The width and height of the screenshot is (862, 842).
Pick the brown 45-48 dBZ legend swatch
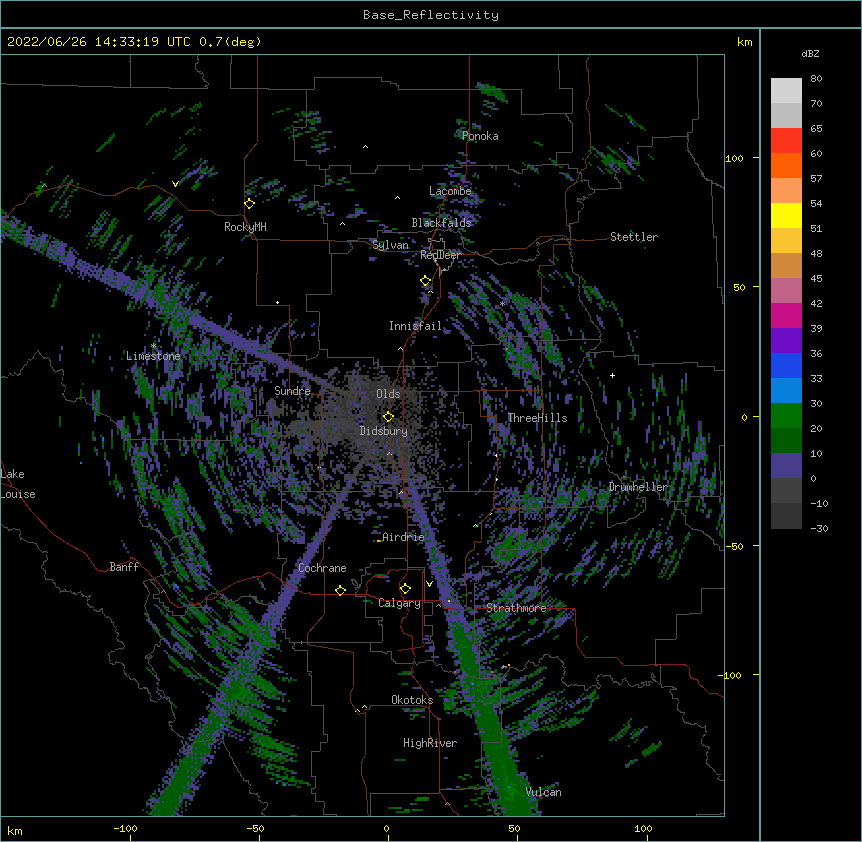point(786,265)
